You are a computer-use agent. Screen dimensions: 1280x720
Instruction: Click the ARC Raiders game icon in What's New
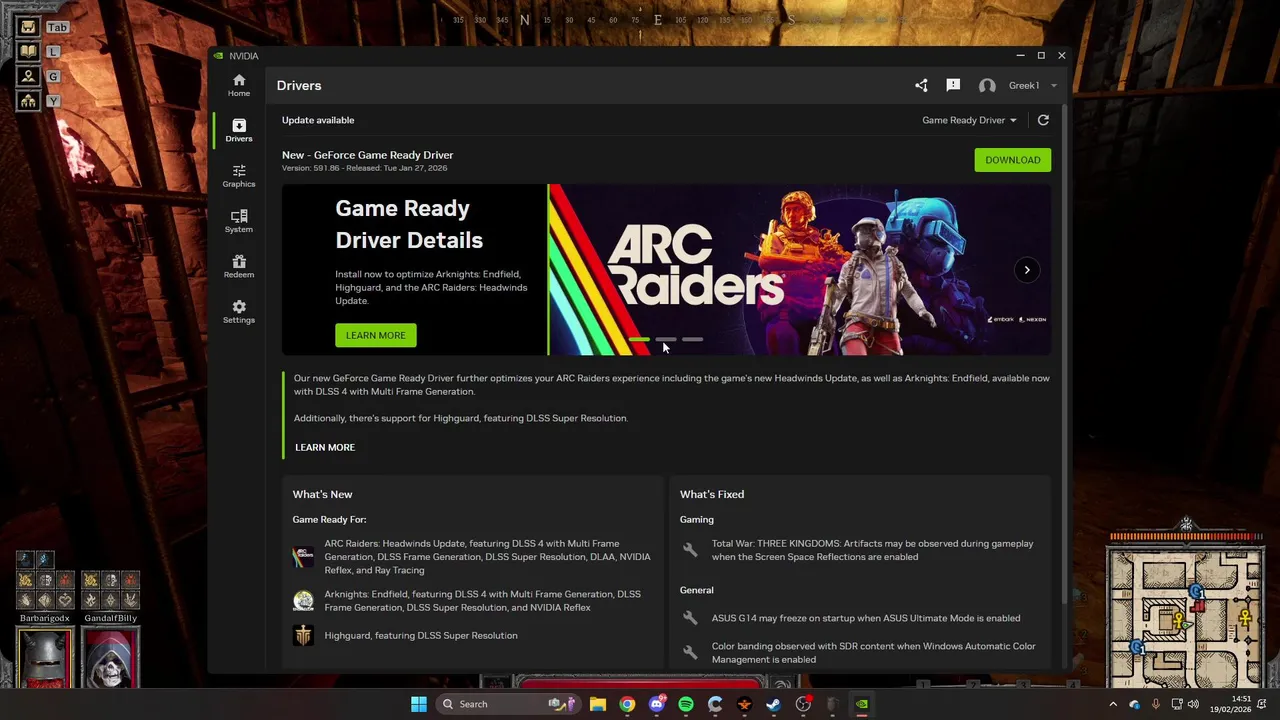coord(303,557)
